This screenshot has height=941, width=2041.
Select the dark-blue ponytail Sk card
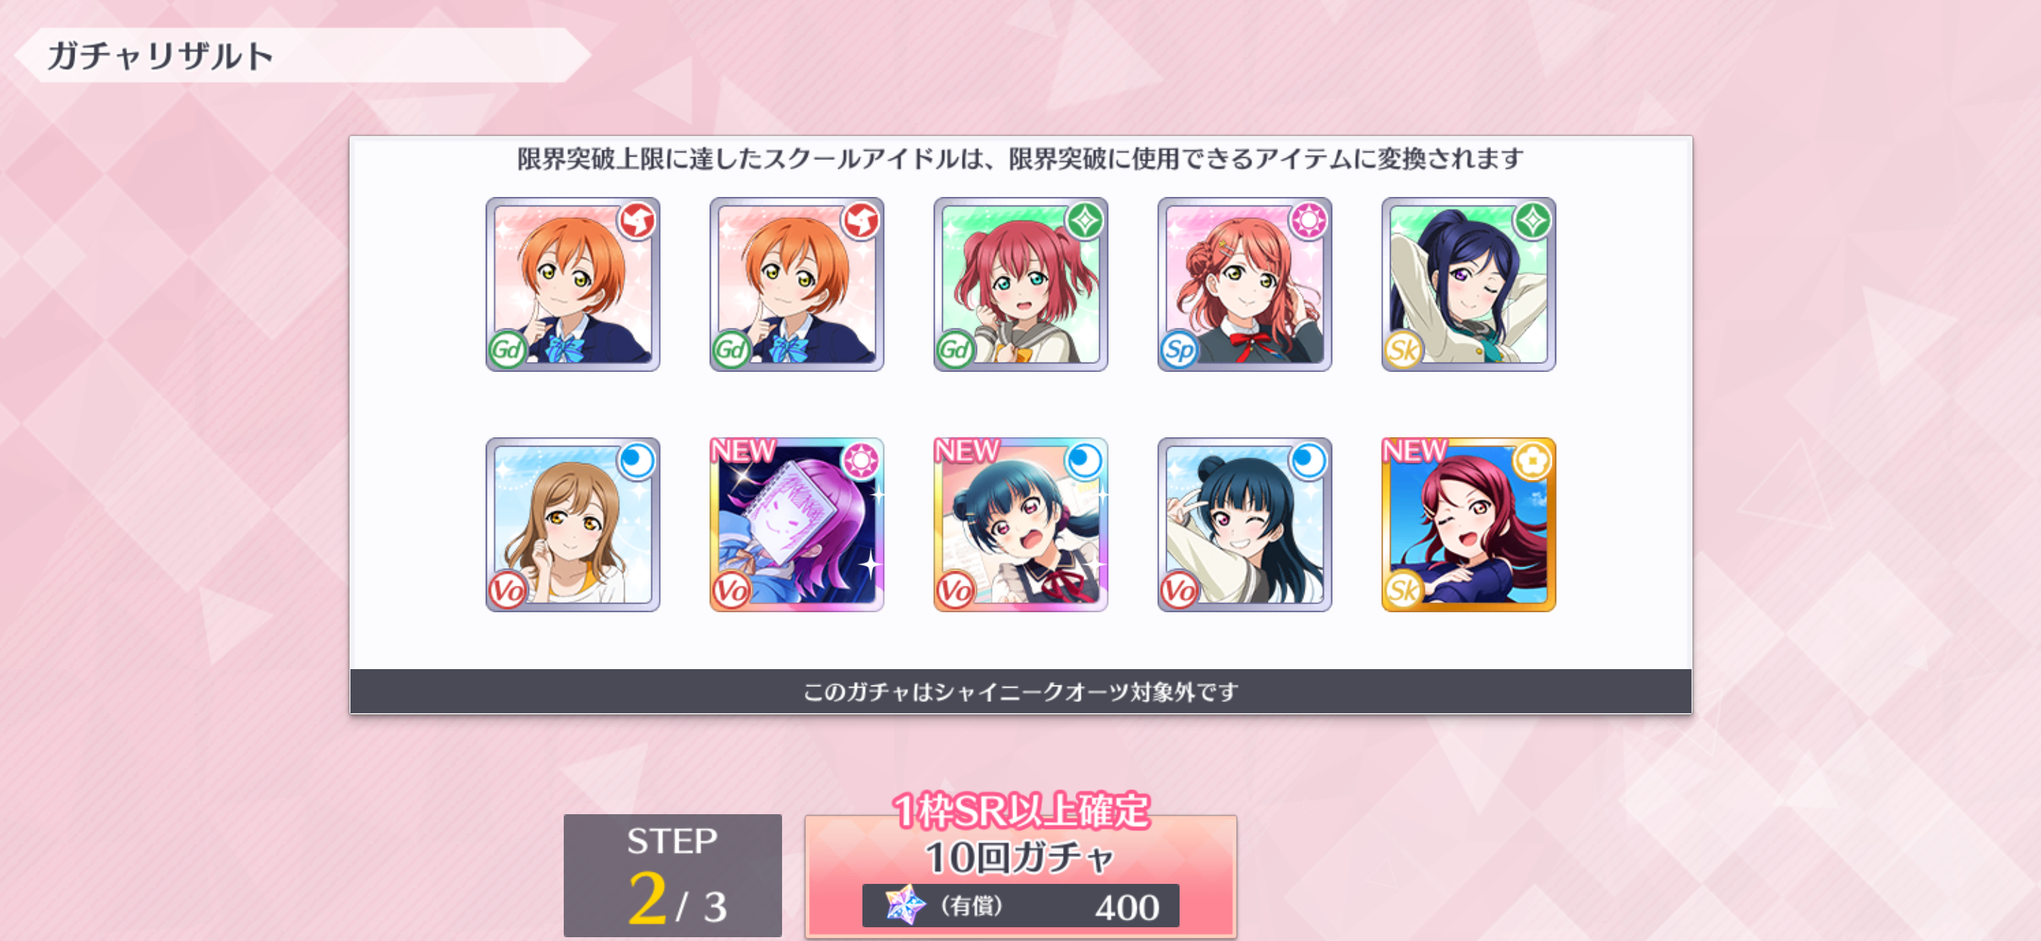tap(1469, 284)
